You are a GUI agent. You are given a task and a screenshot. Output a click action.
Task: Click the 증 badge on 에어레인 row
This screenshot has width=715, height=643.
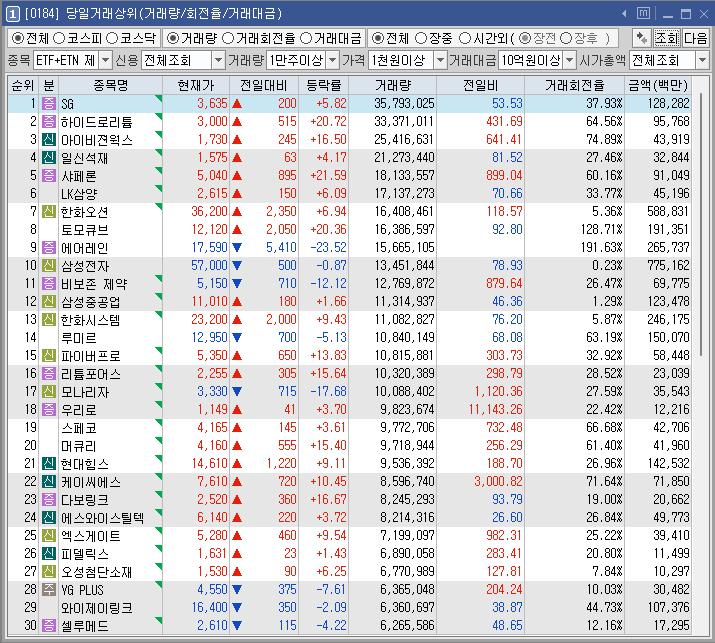(49, 248)
